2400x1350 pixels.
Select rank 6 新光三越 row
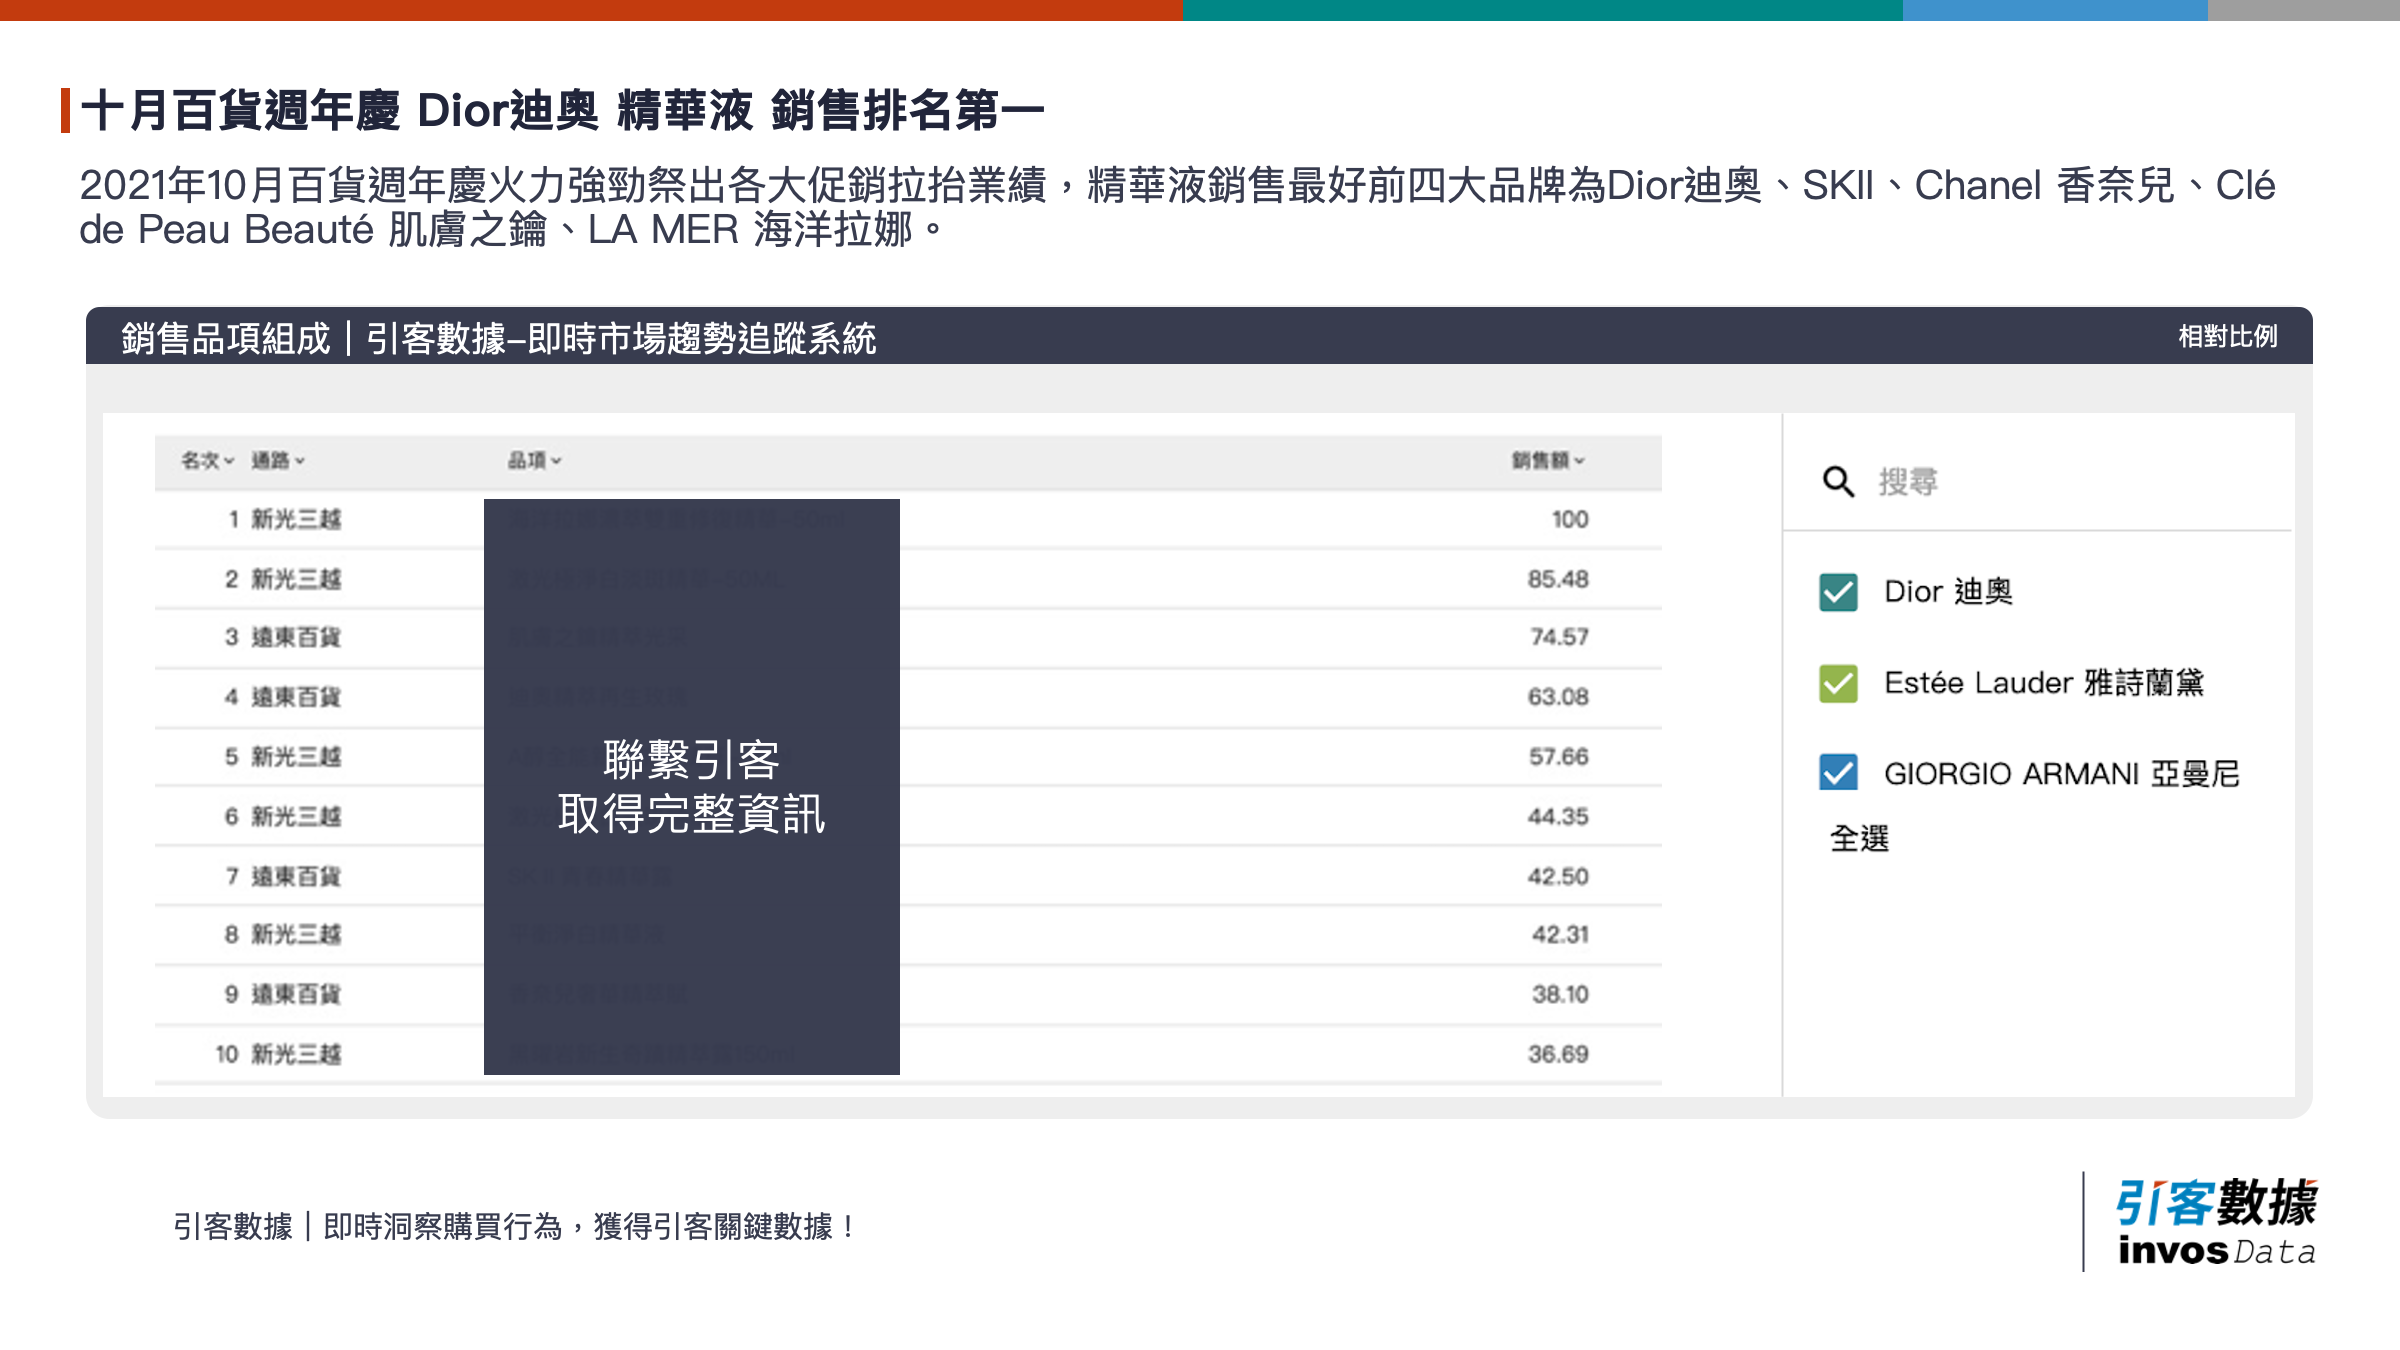click(908, 816)
